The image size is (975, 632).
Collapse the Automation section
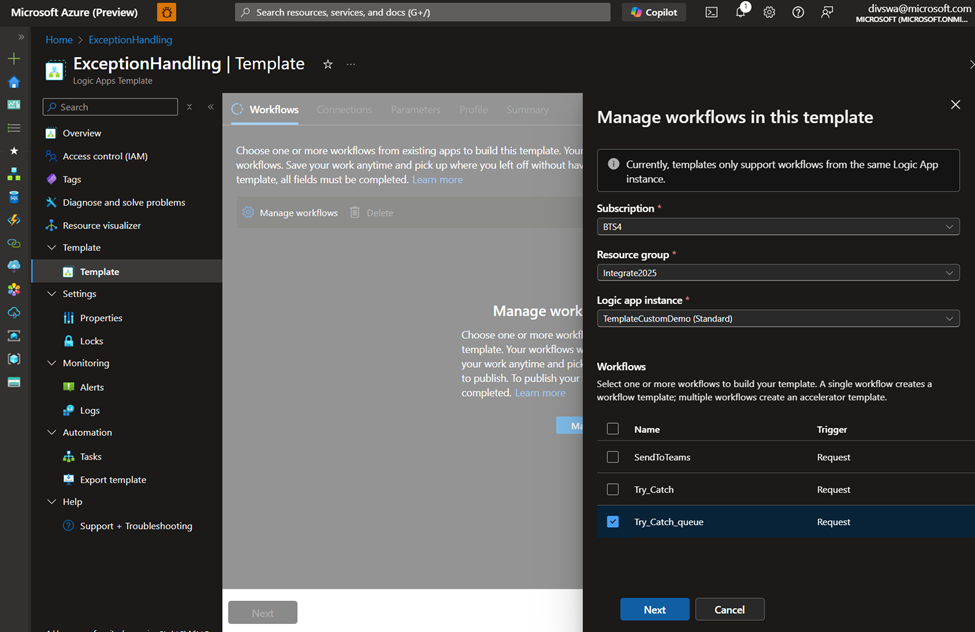(x=52, y=432)
